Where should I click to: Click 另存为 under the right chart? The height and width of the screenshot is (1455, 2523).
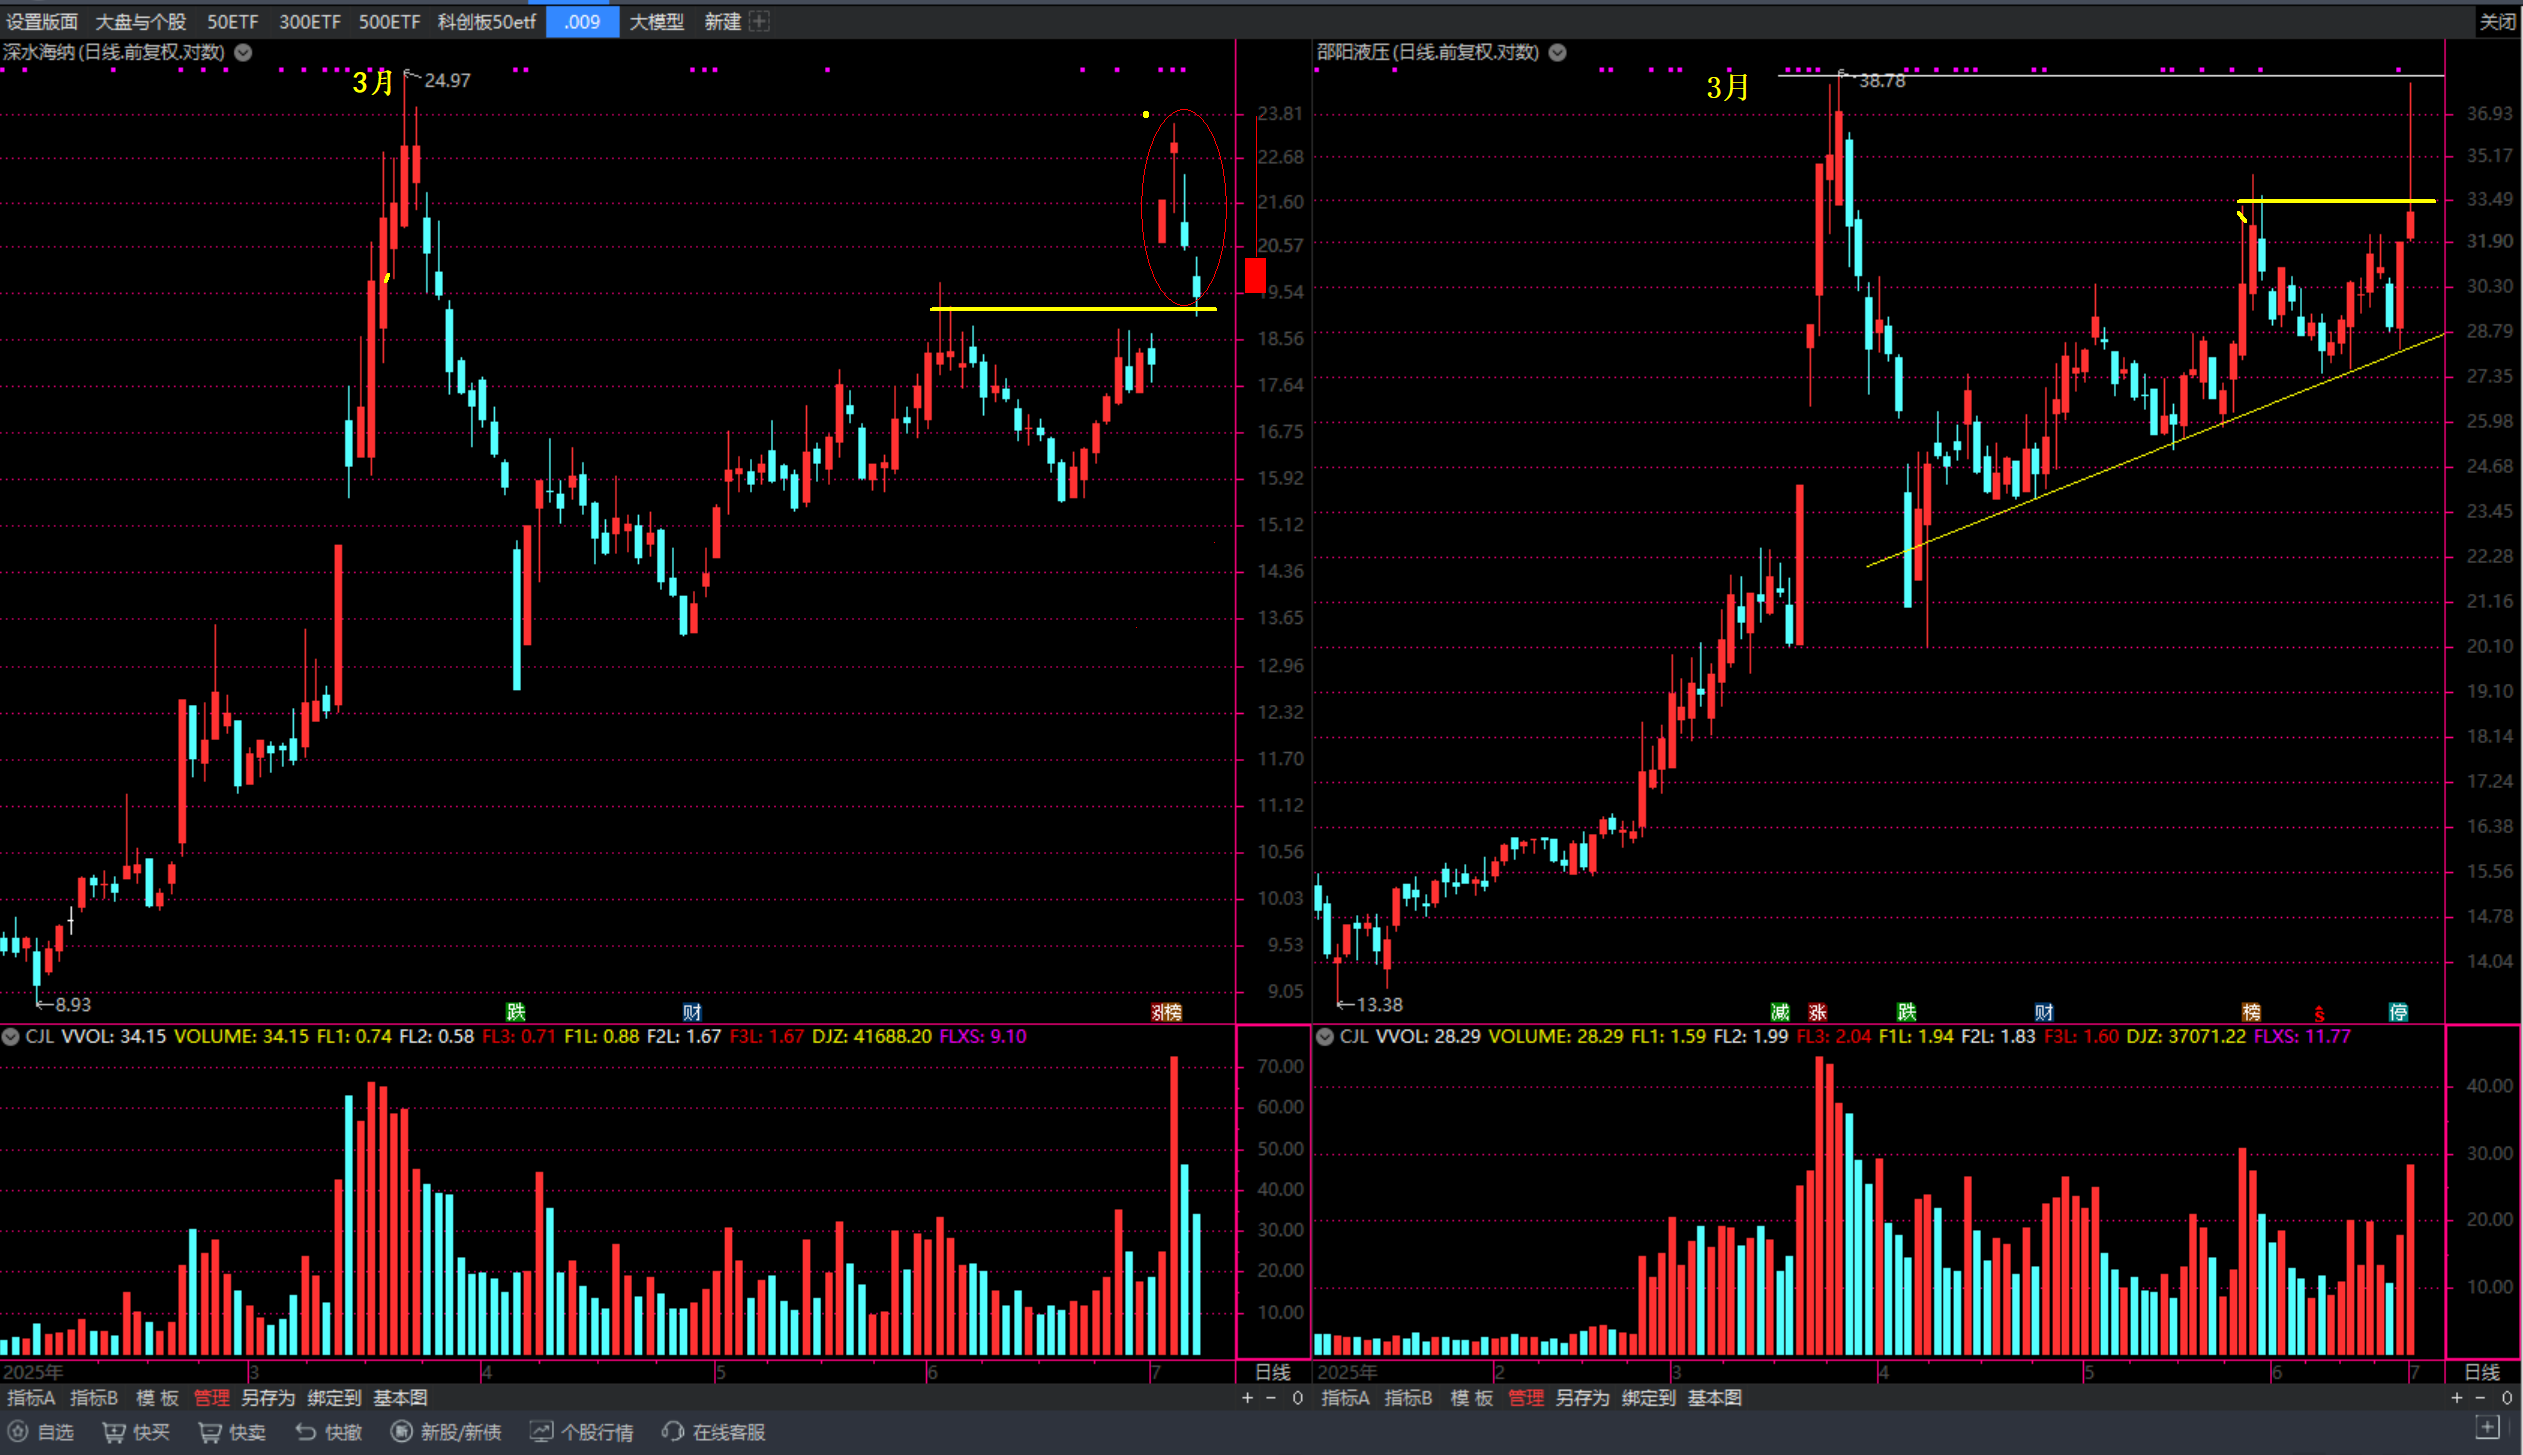[1582, 1398]
